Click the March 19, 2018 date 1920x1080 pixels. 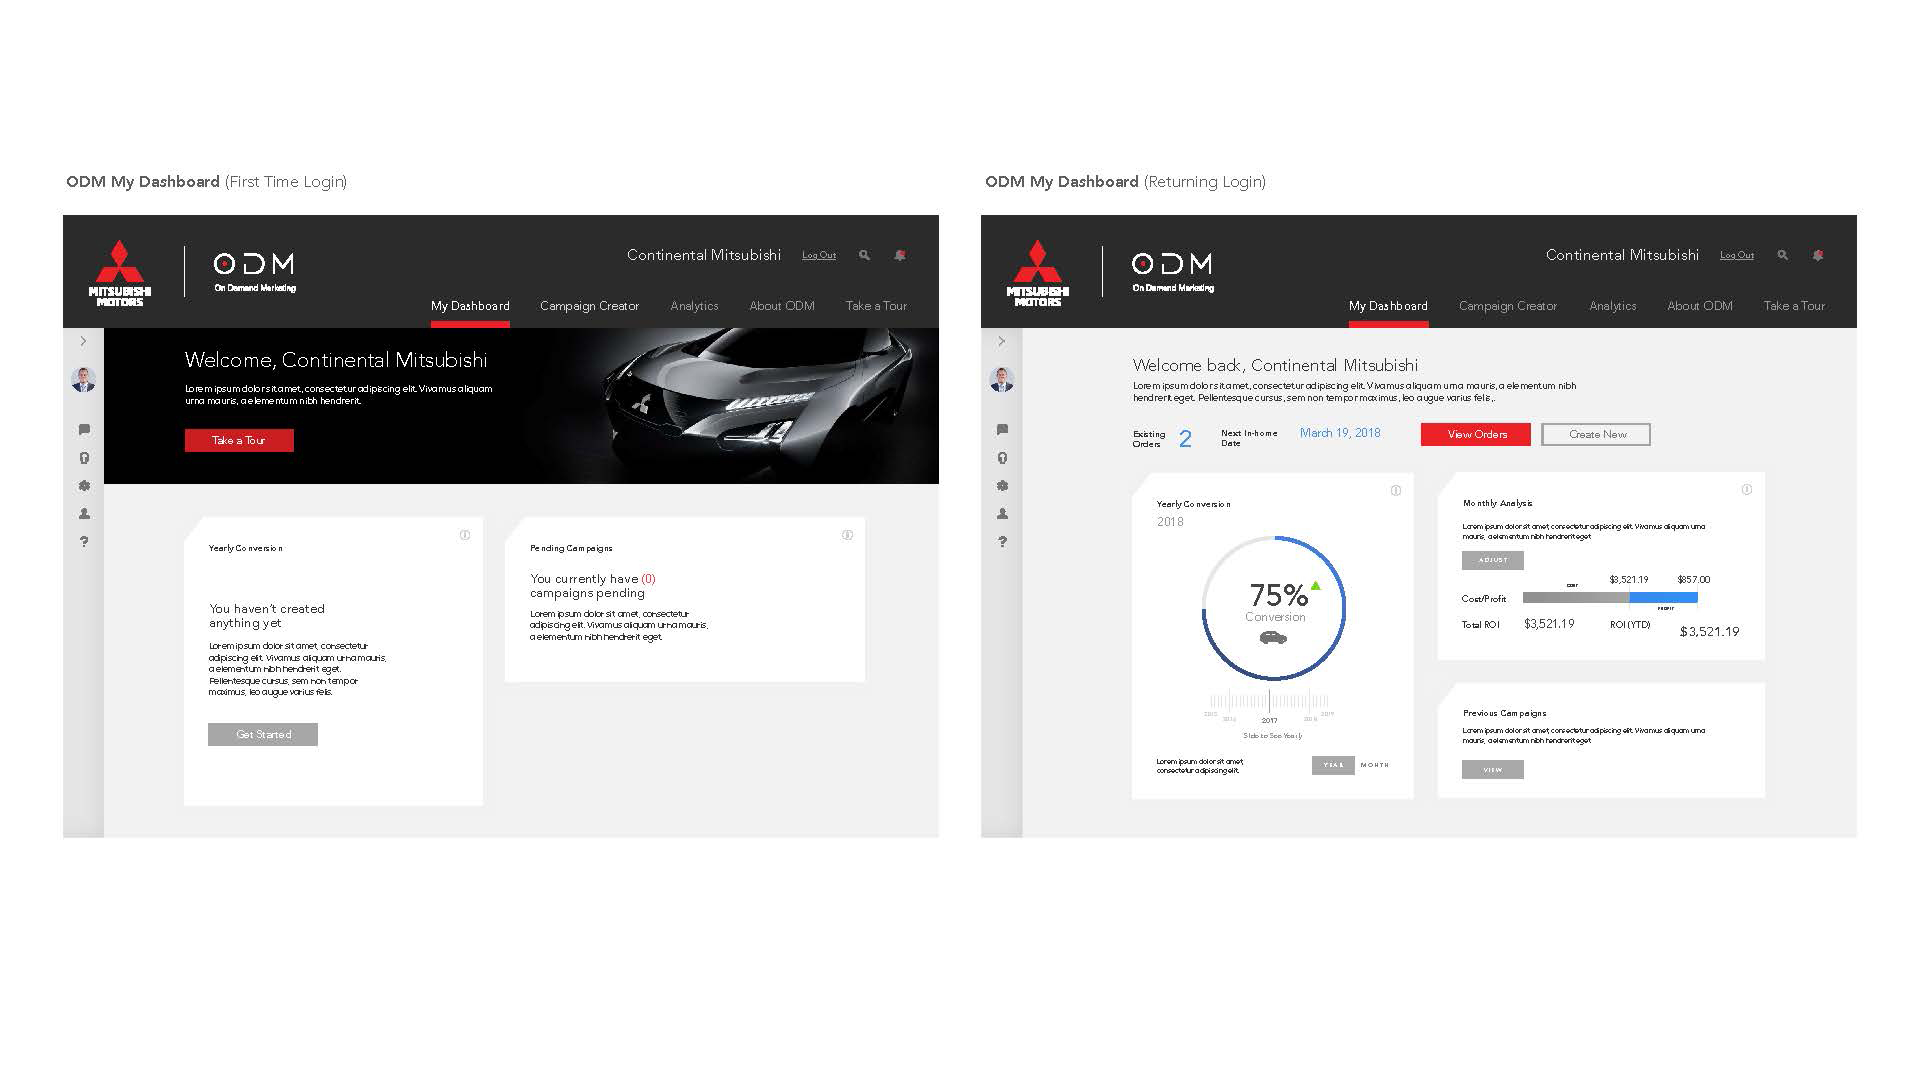(x=1340, y=433)
